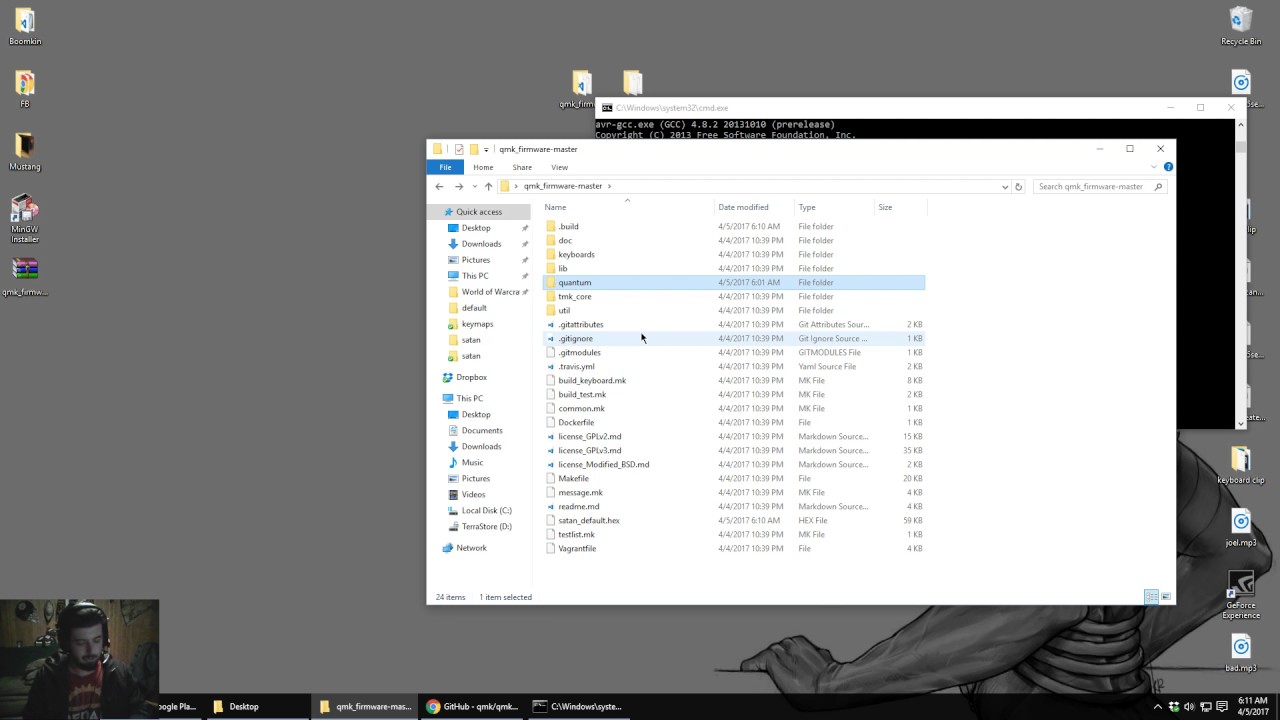
Task: Select the GeForce Experience desktop shortcut
Action: (x=1241, y=595)
